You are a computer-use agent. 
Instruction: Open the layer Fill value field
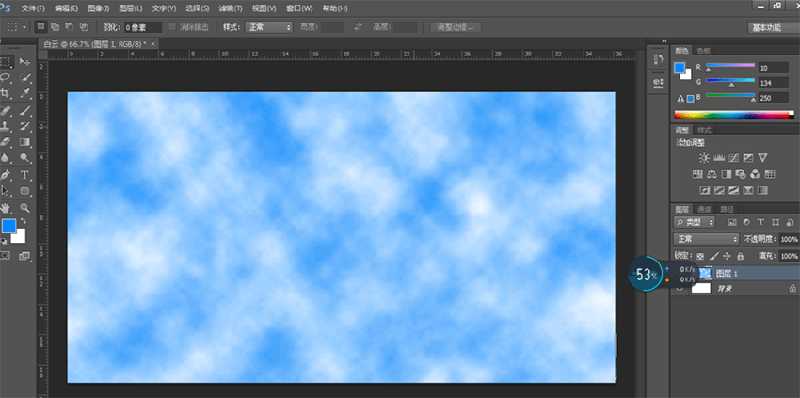coord(790,256)
